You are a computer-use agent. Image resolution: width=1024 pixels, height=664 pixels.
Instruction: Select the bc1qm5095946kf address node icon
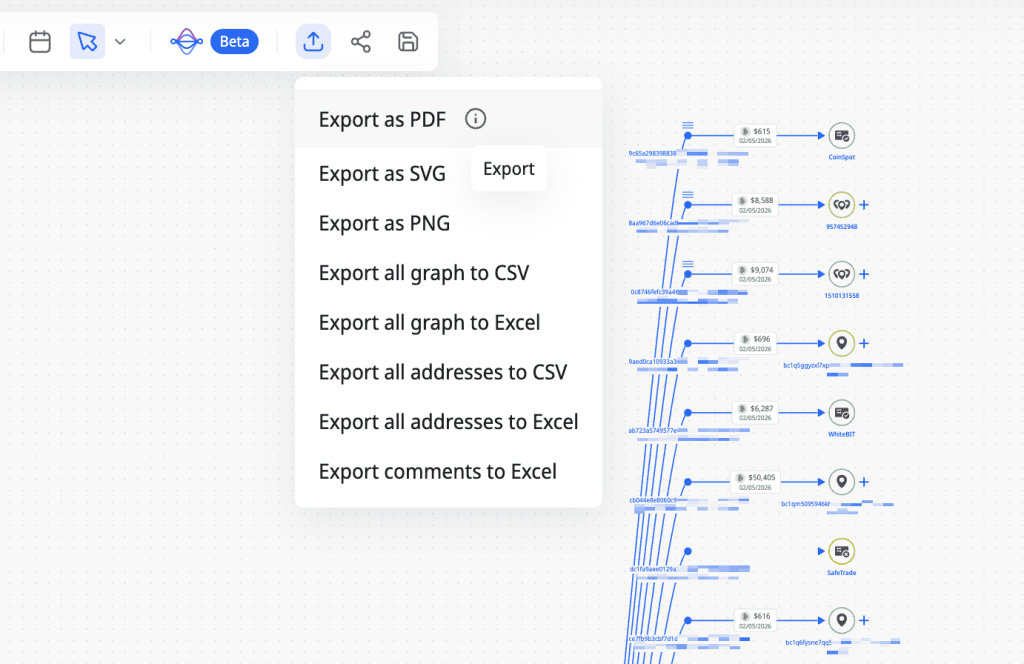(x=842, y=482)
